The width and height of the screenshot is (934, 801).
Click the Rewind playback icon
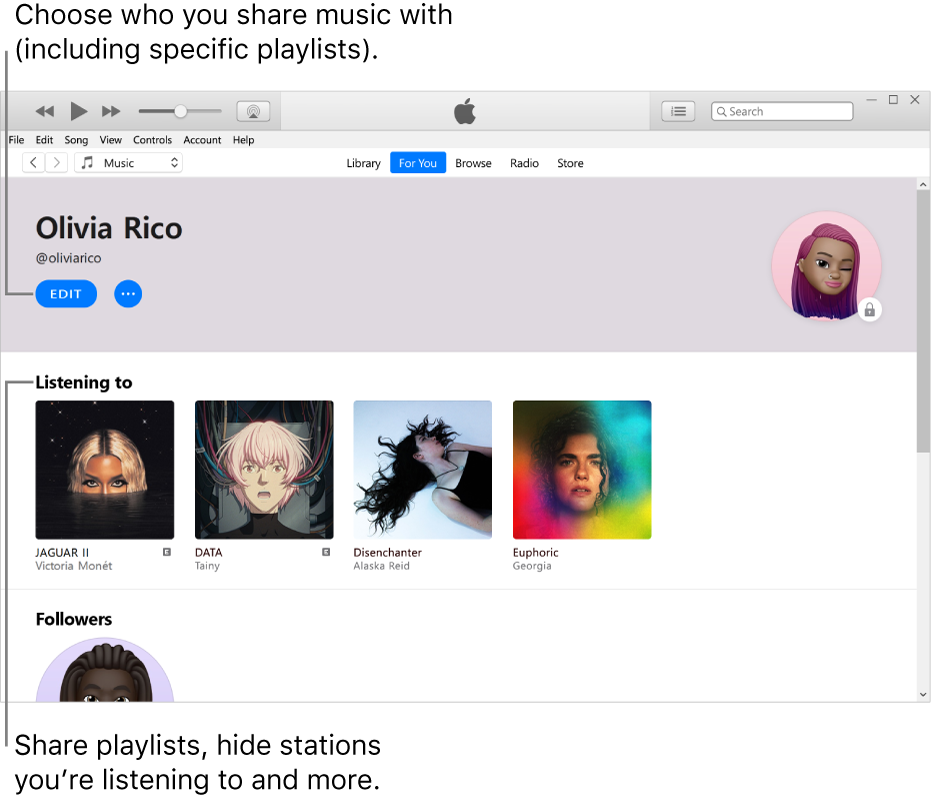pos(44,111)
